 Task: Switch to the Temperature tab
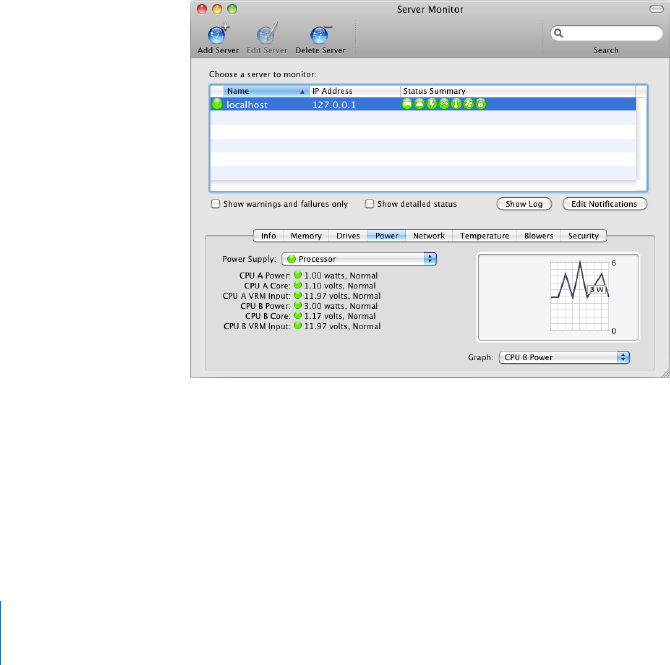(485, 236)
